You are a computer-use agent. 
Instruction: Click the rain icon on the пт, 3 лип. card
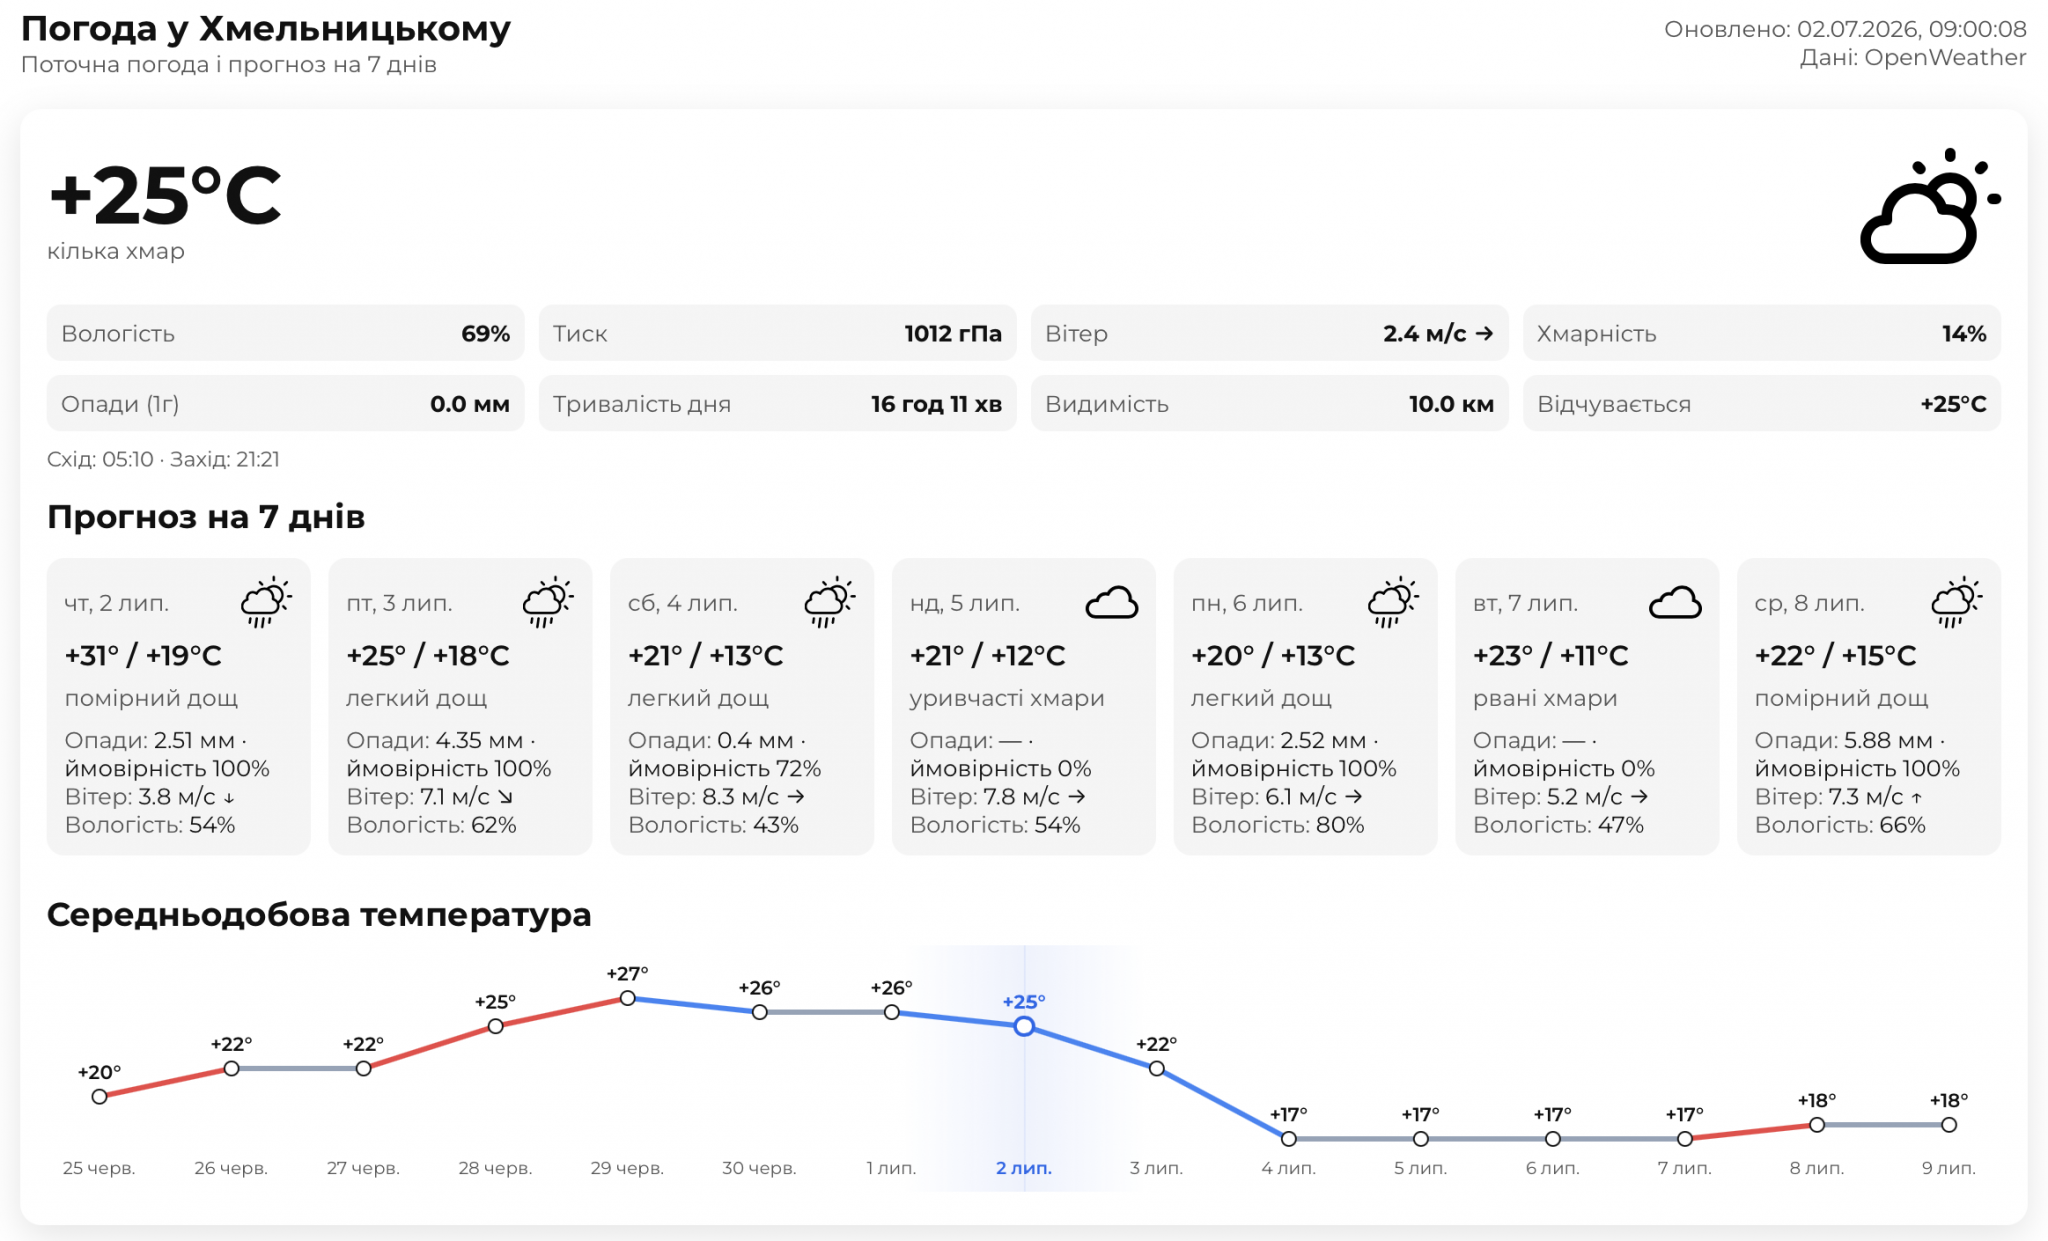(548, 603)
